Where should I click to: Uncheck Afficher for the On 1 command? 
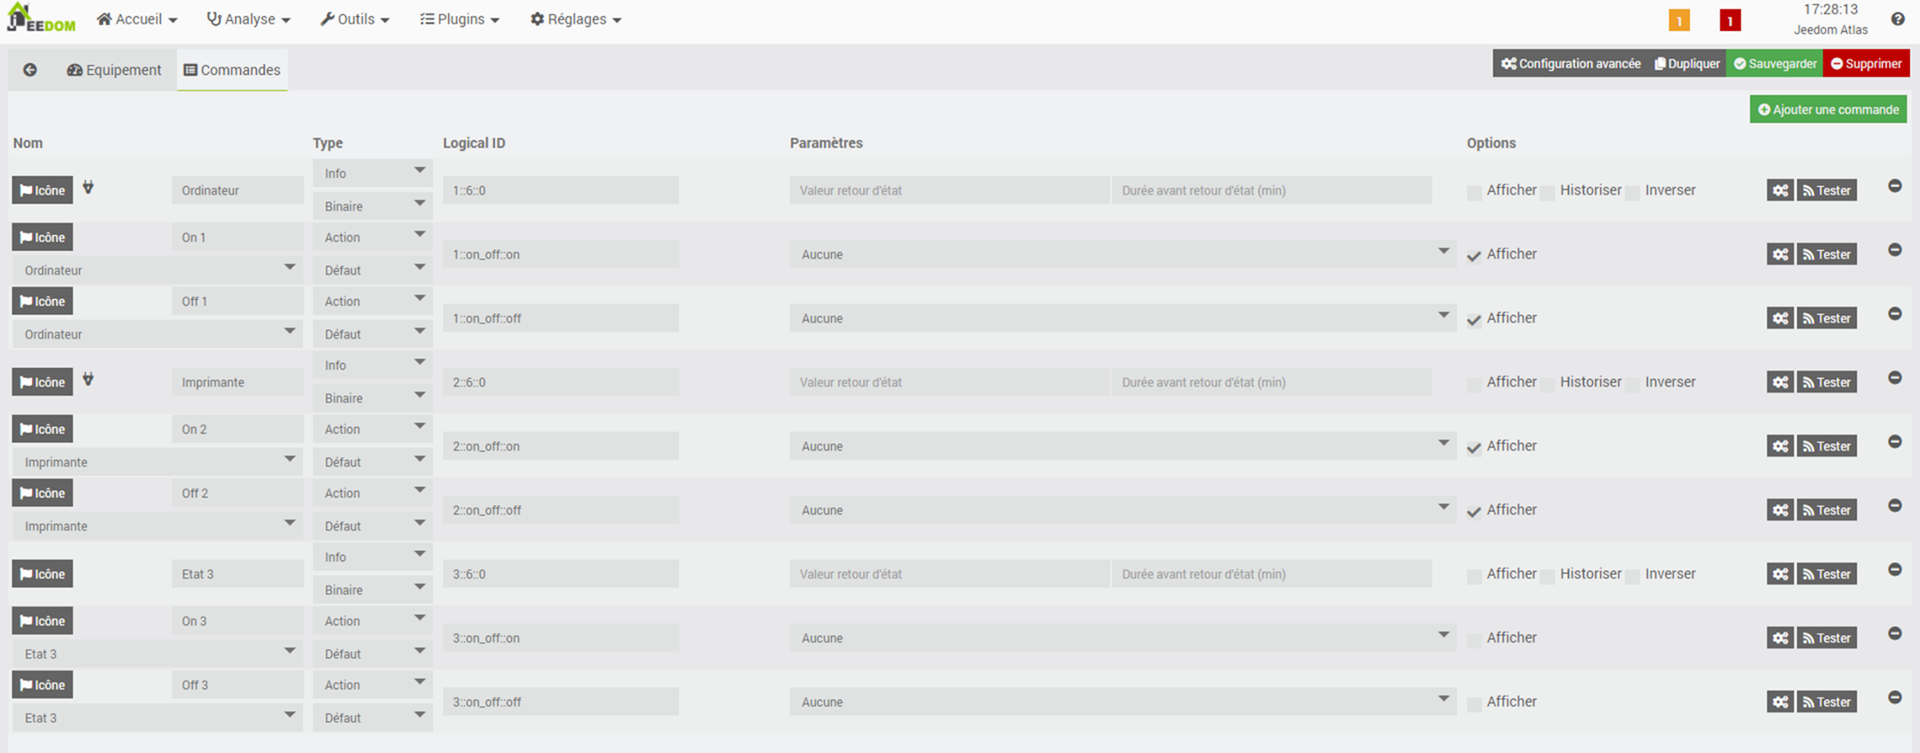coord(1474,256)
